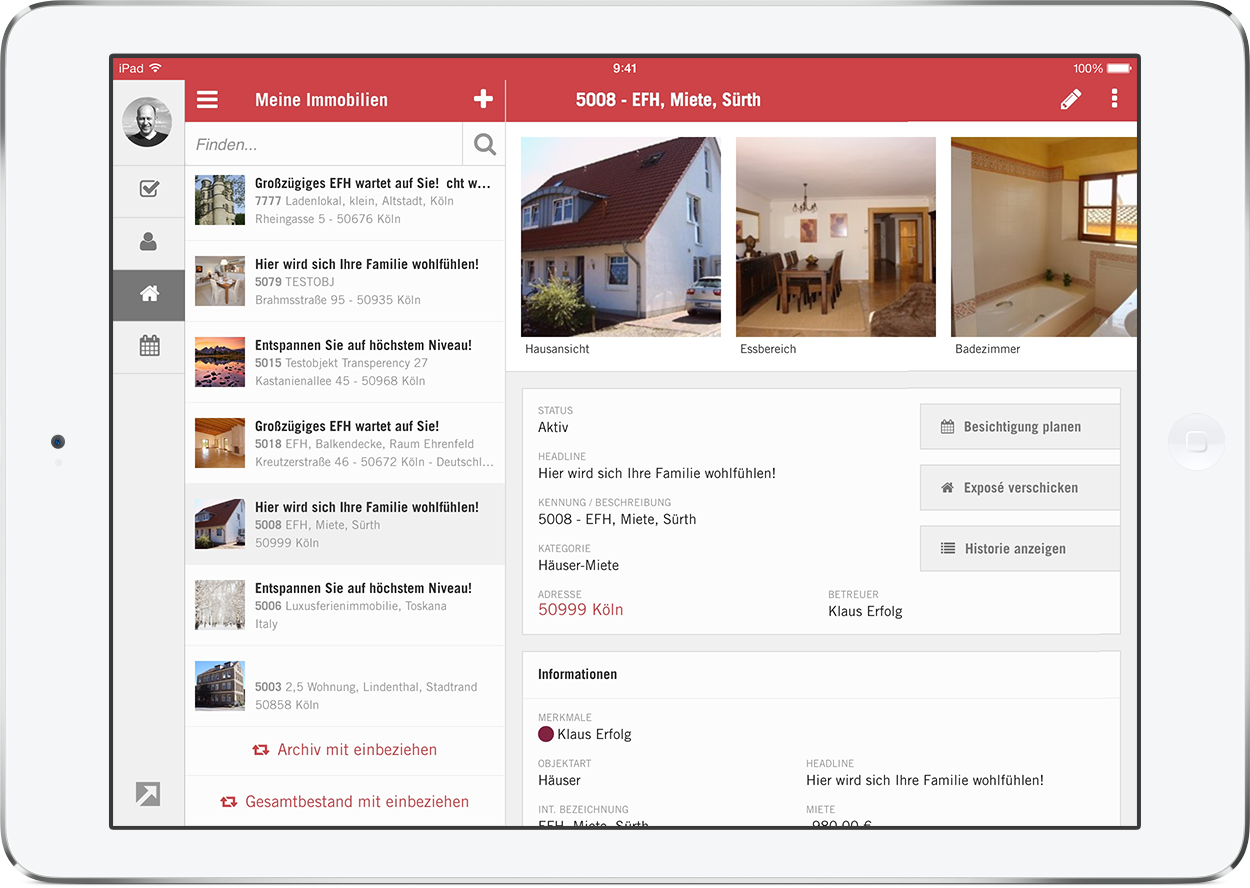Select listing 7777 Ladenlokal, Rheingasse 5
Screen dimensions: 1250x888
coord(345,201)
